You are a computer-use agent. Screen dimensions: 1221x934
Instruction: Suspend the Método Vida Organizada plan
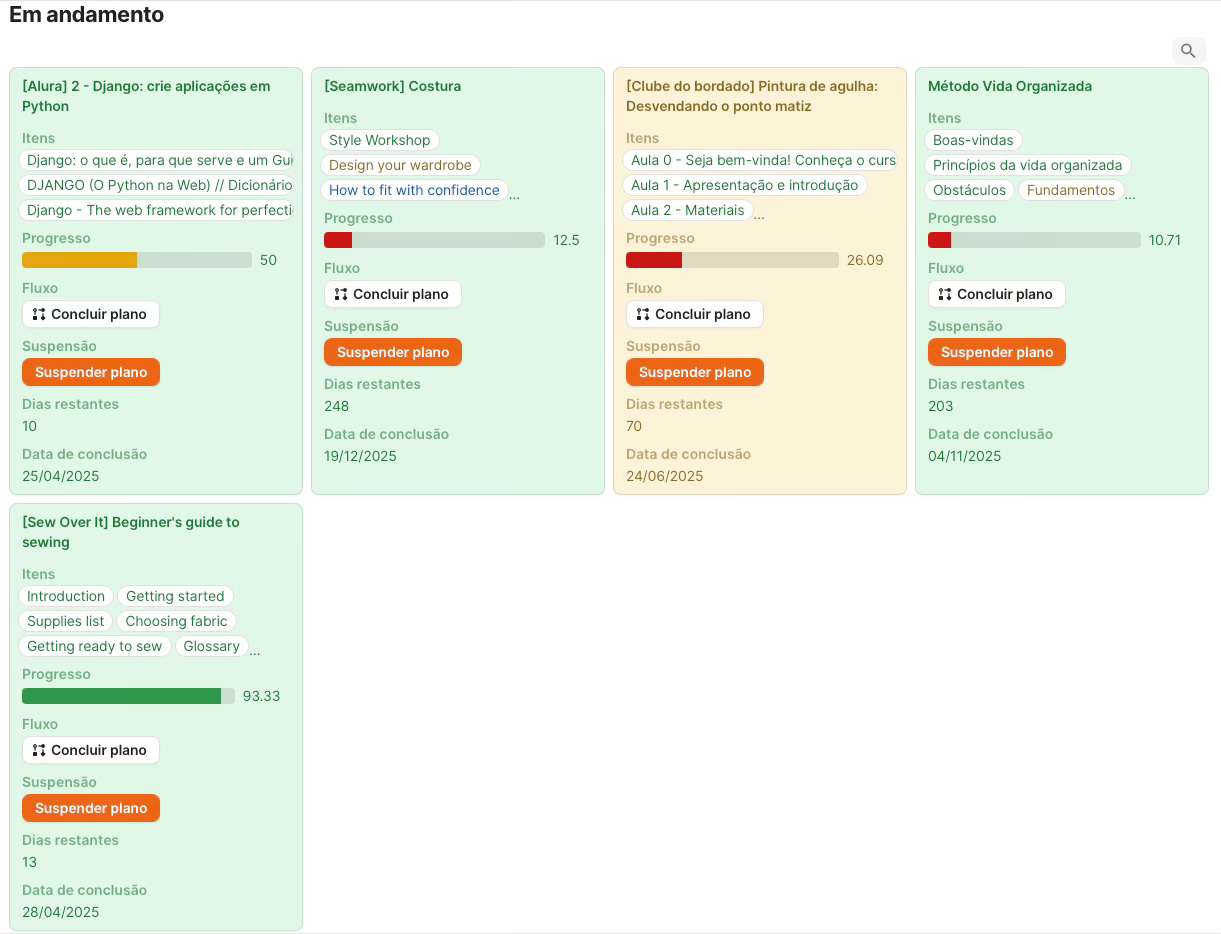point(997,352)
